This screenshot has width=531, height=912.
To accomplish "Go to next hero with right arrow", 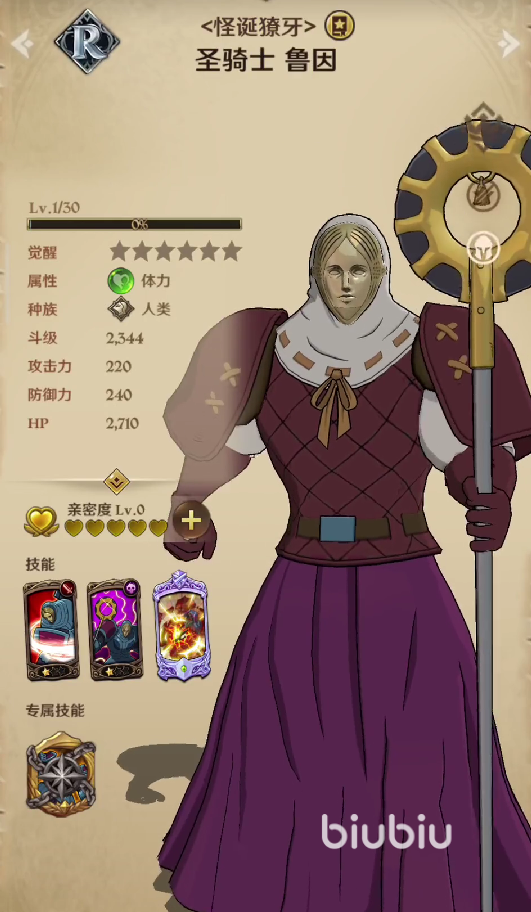I will (x=508, y=42).
